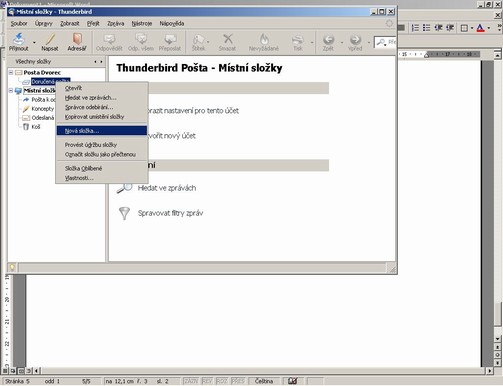503x386 pixels.
Task: Click the Thunderbird search magnifier field
Action: coord(385,42)
